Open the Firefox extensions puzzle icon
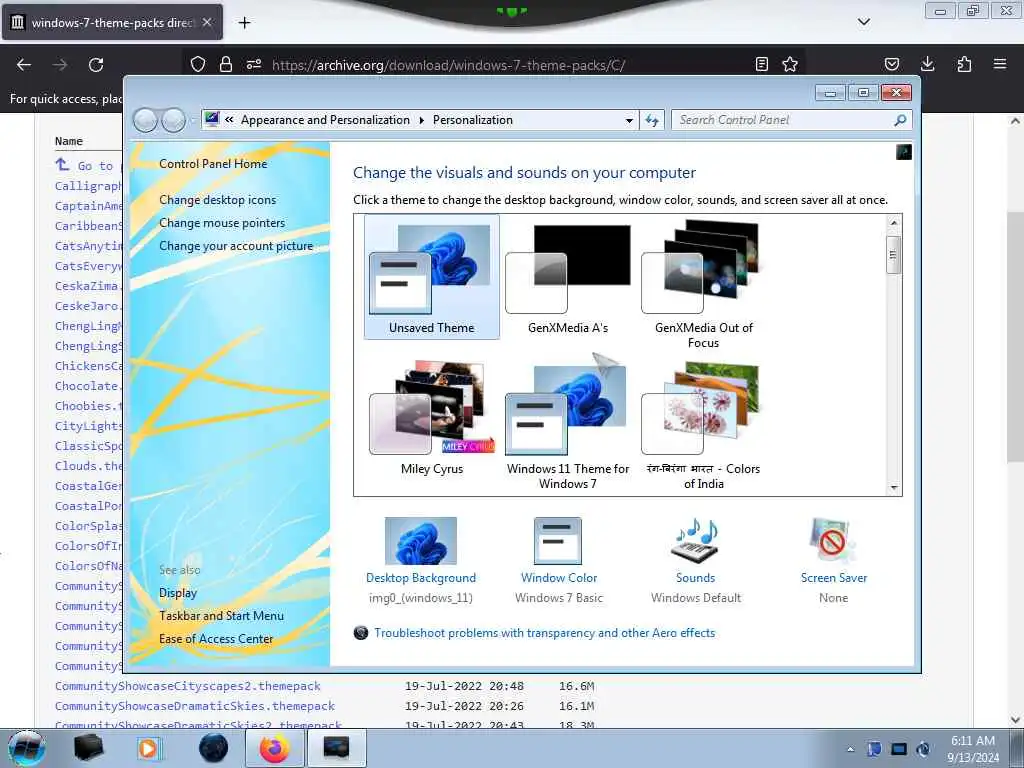 [x=964, y=64]
